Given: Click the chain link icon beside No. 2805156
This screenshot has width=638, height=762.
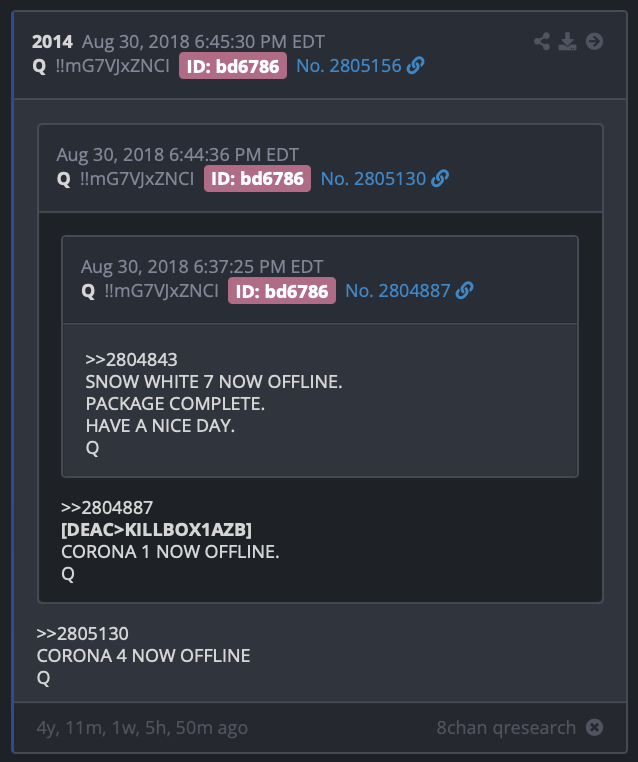Looking at the screenshot, I should tap(415, 66).
